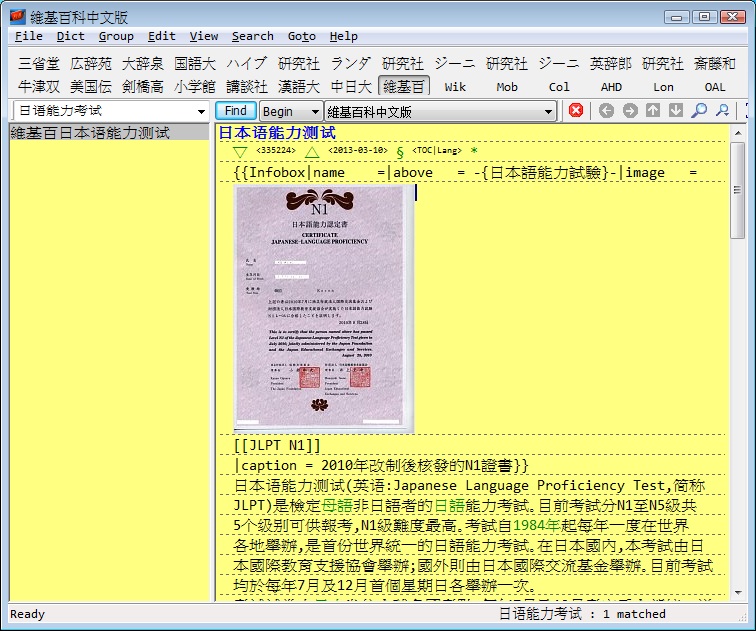
Task: Select the 斎藤和 dictionary
Action: coord(715,64)
